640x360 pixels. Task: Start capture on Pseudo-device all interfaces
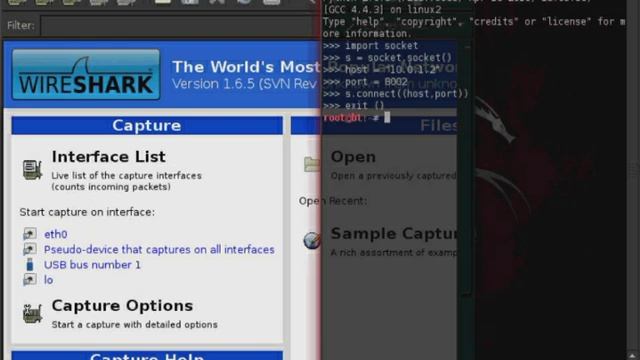pyautogui.click(x=159, y=249)
